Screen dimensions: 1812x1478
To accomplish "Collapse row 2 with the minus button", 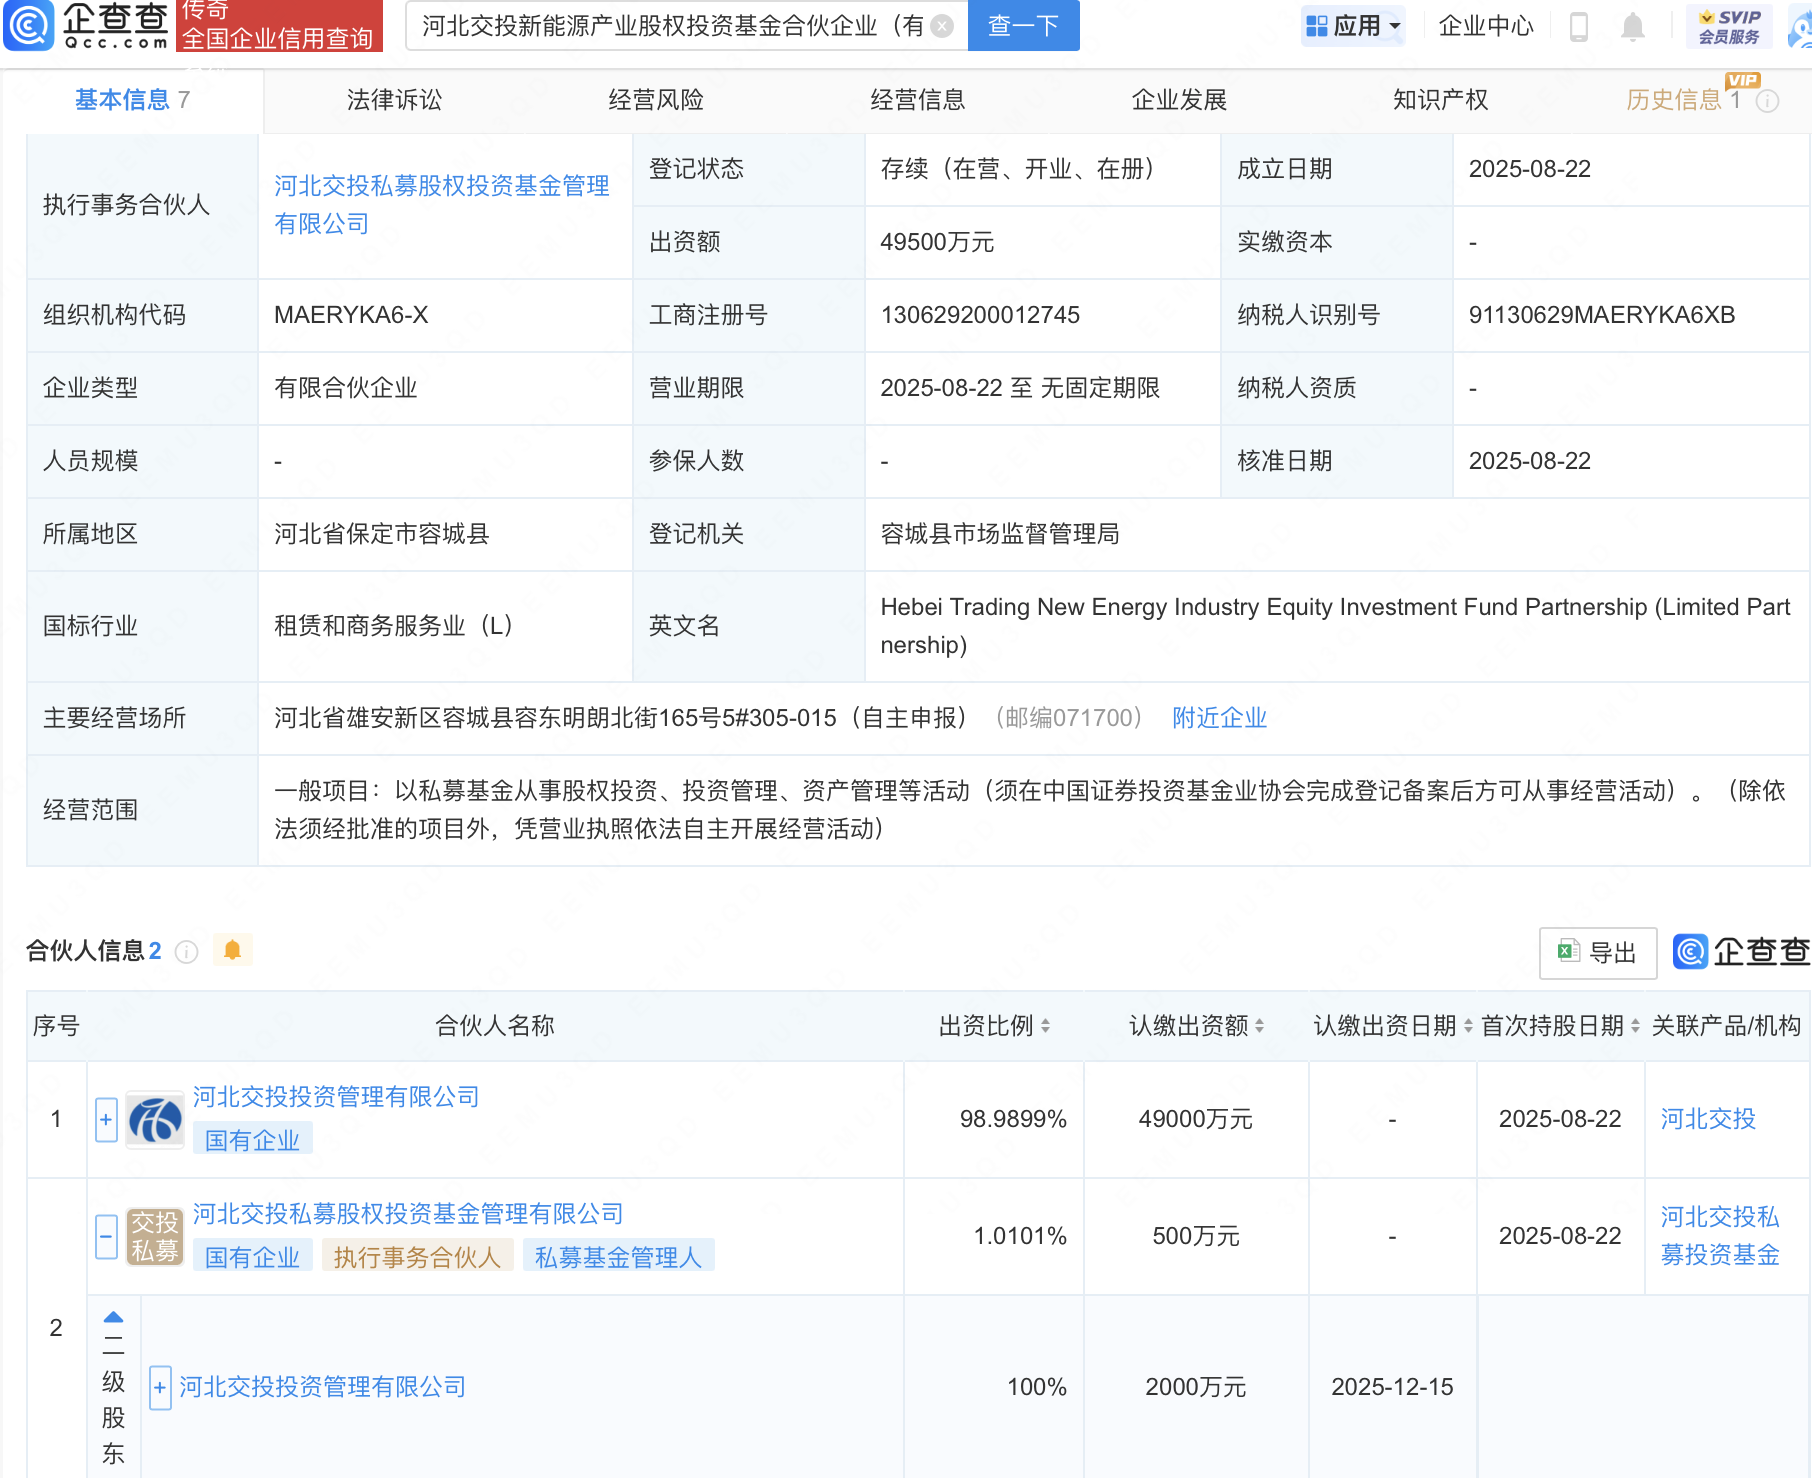I will tap(106, 1237).
